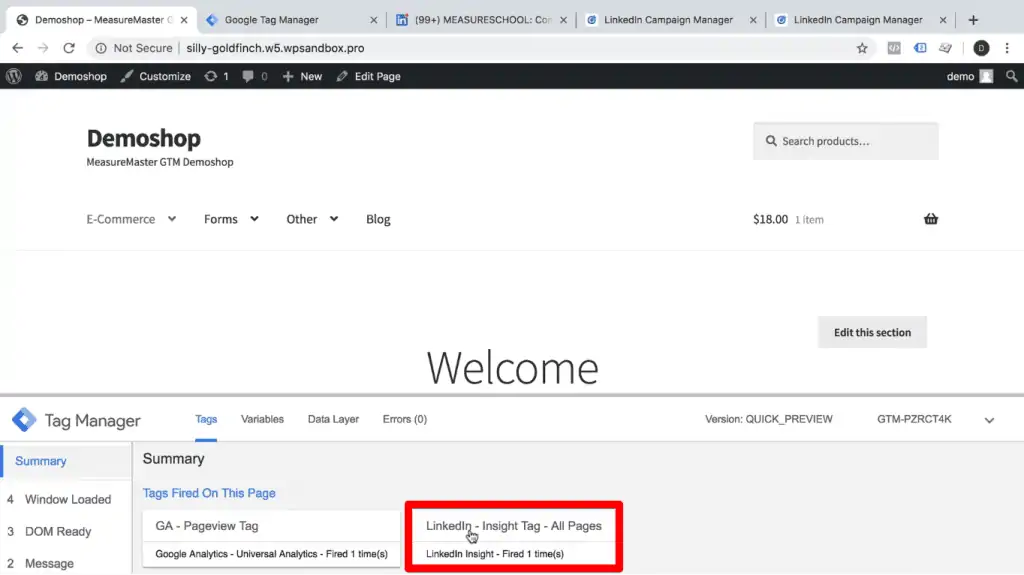Open Demoshop dashboard in admin bar
This screenshot has height=575, width=1024.
pos(71,76)
